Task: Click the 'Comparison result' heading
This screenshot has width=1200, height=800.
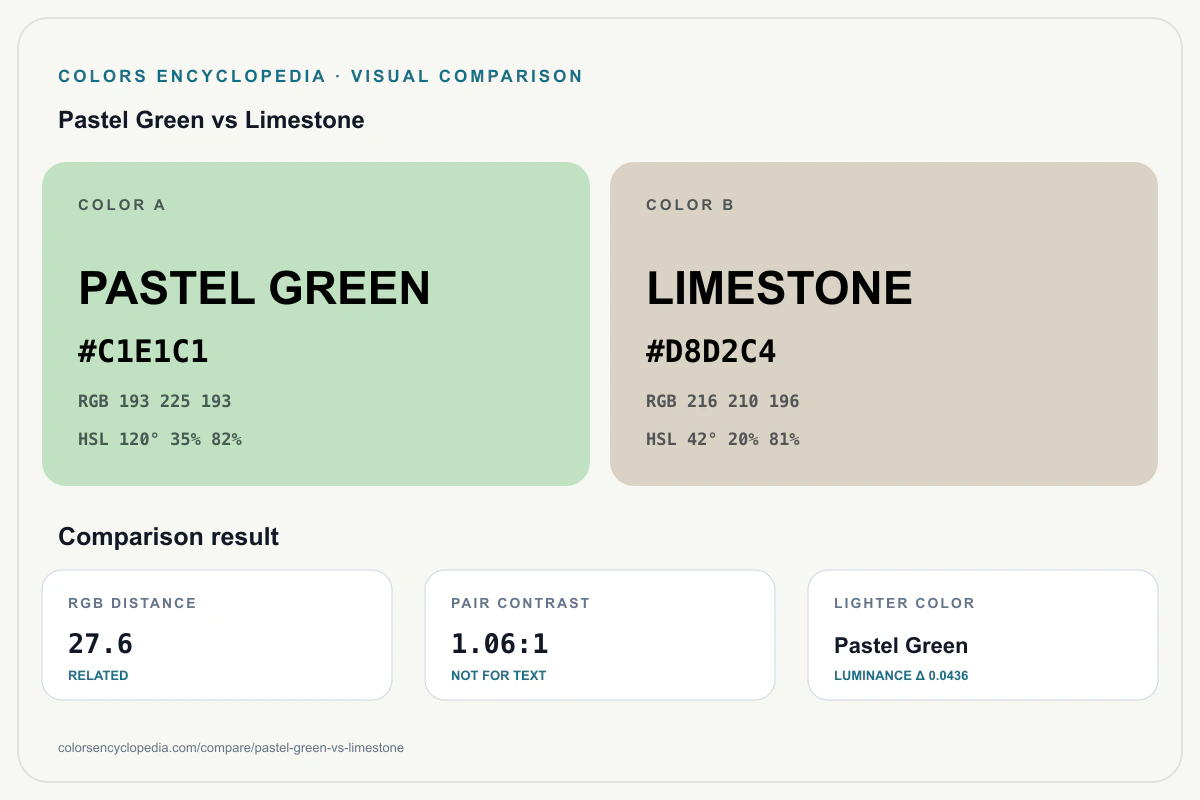Action: click(168, 537)
